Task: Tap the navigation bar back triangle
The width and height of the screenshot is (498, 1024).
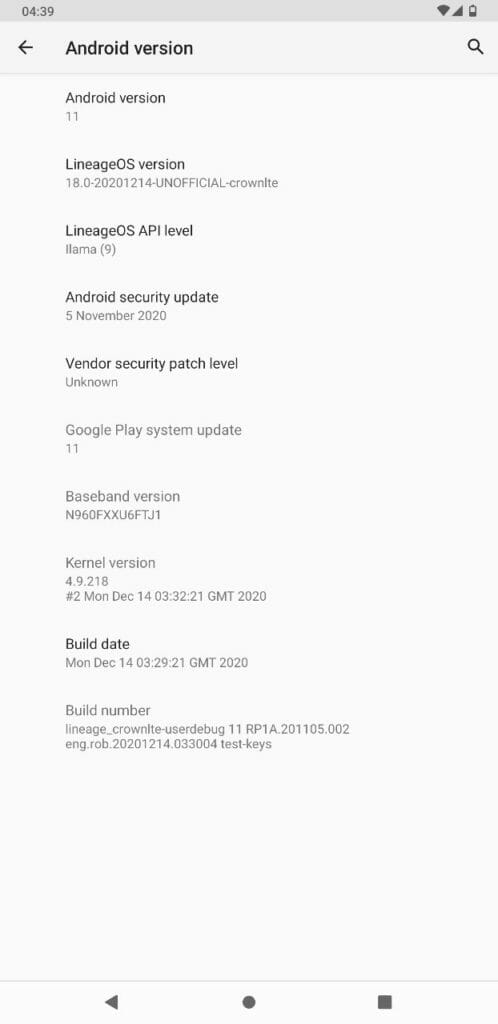Action: [x=112, y=1002]
